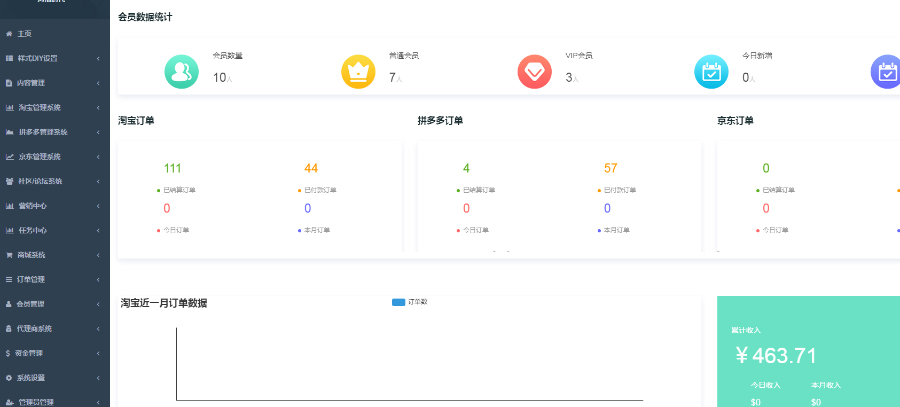
Task: Click the area chart icon beside 拼多多管理系统
Action: coord(9,132)
